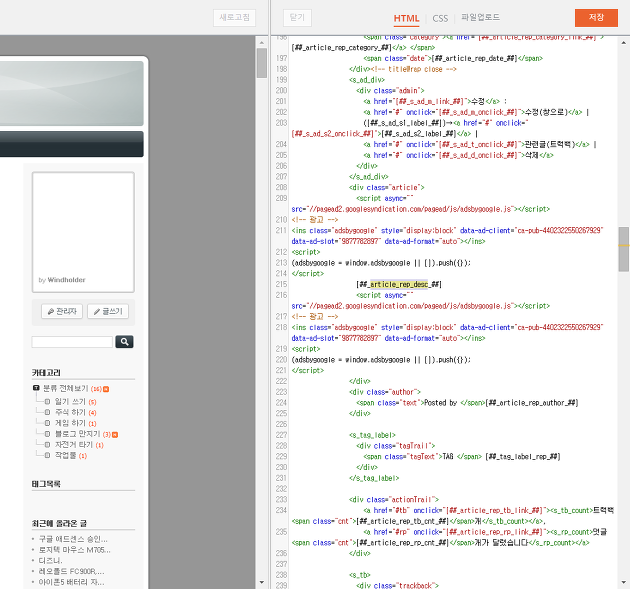Click Posted by span on line 224
The image size is (630, 589).
point(421,403)
